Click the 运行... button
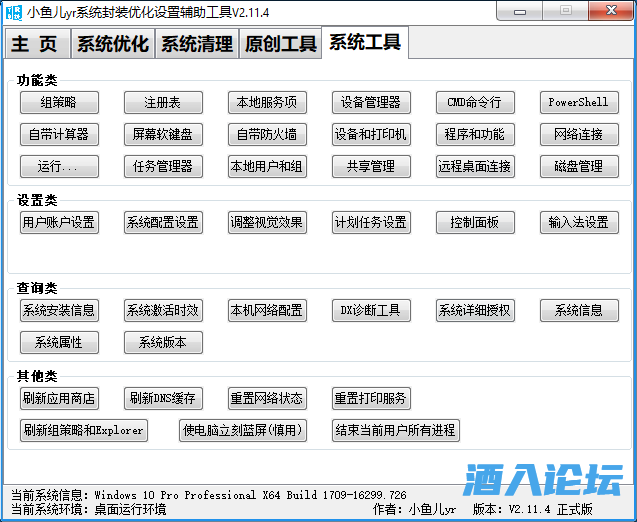The image size is (637, 522). pos(59,167)
